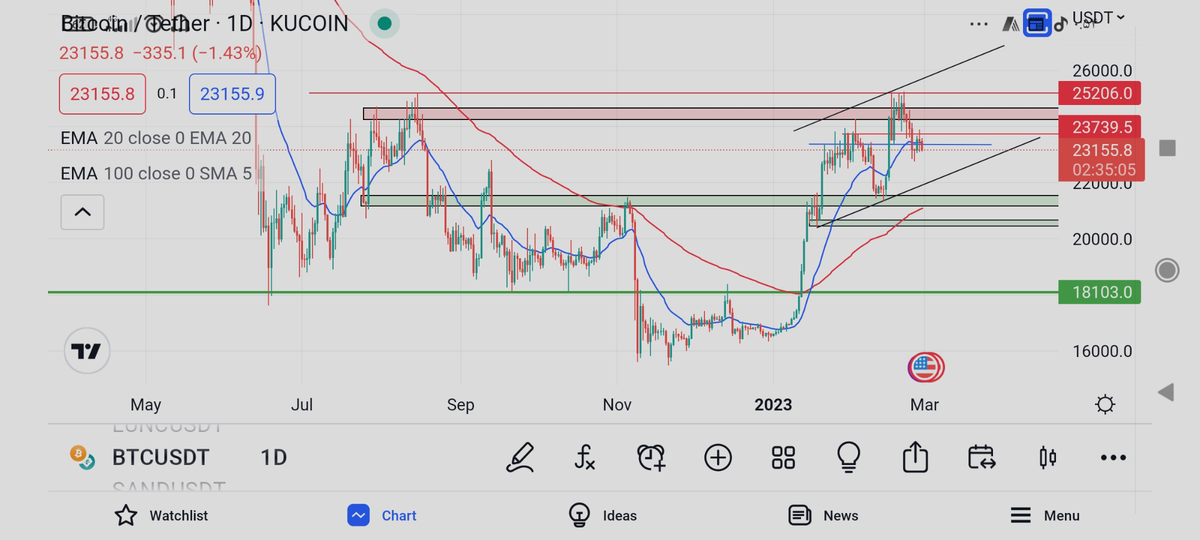Open the indicators fx icon
Image resolution: width=1200 pixels, height=540 pixels.
point(585,458)
